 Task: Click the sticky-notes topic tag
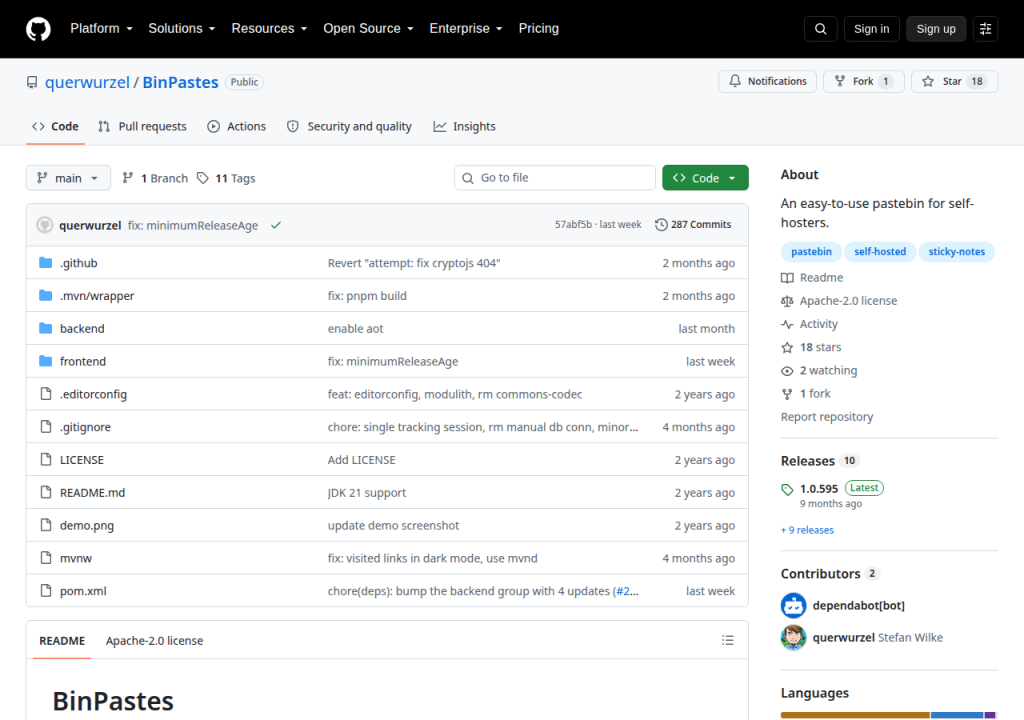[x=957, y=252]
